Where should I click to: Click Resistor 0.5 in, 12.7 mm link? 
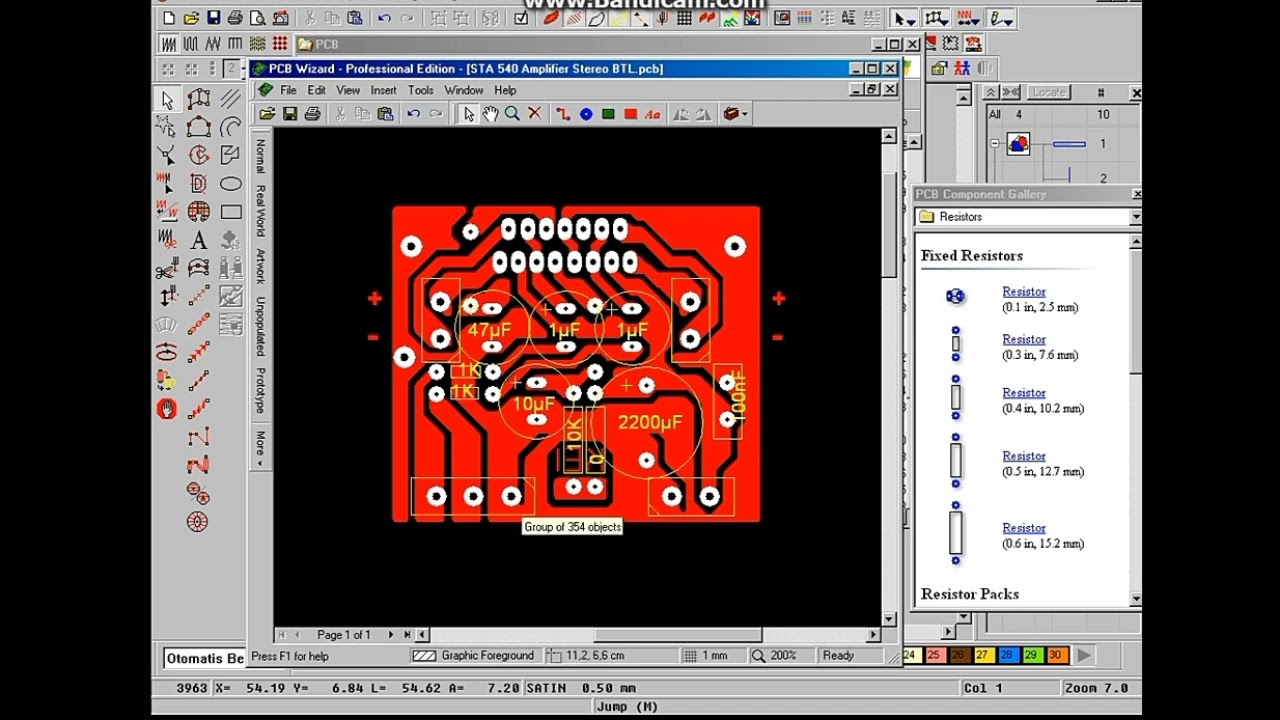[x=1024, y=456]
